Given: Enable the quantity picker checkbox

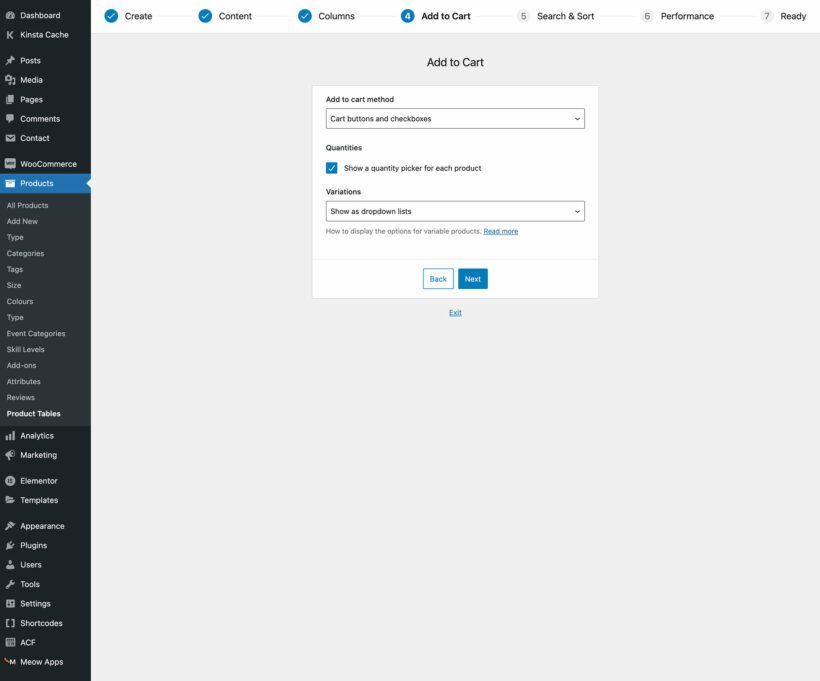Looking at the screenshot, I should pos(332,167).
